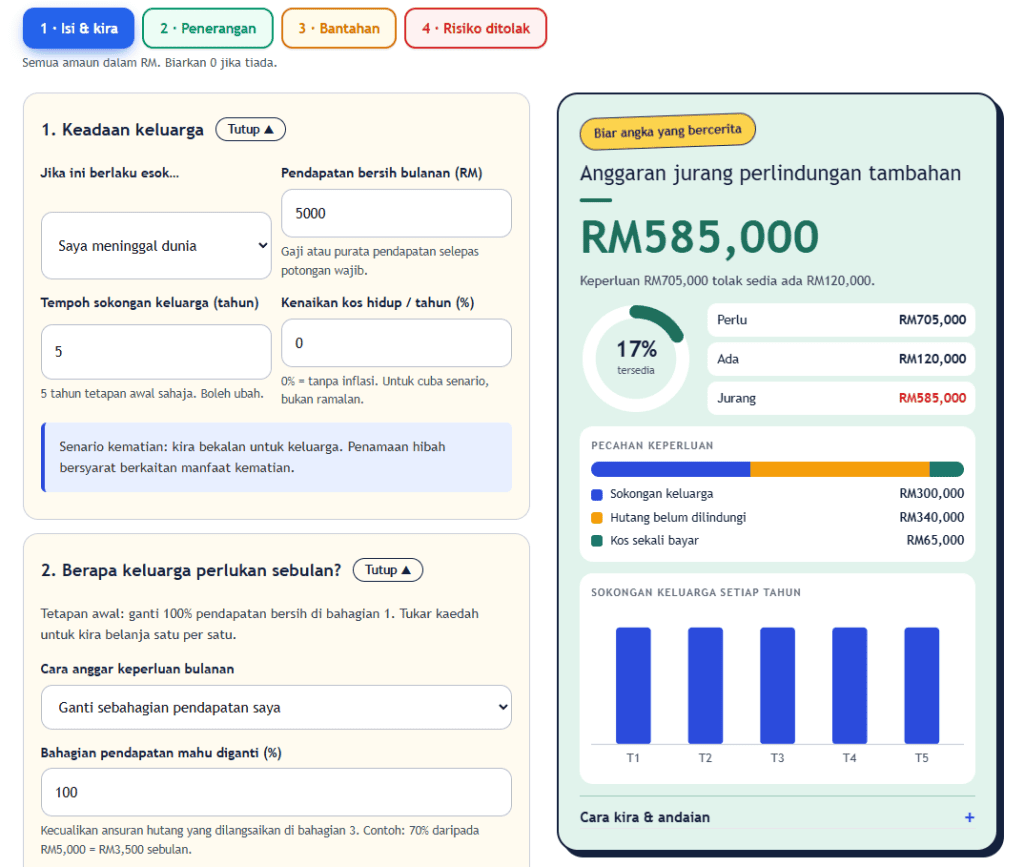
Task: Click the blue segment of Pecahan keperluan bar
Action: [671, 469]
